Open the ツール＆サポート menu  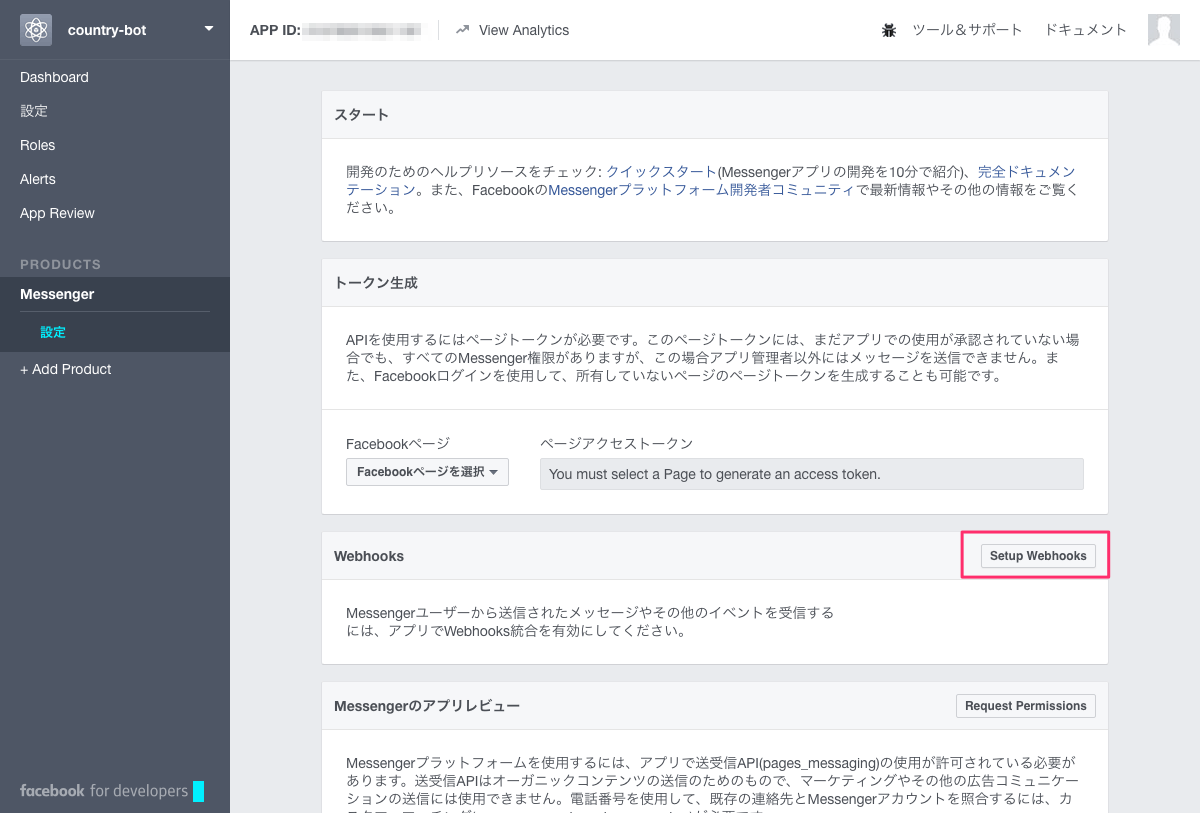[x=966, y=30]
